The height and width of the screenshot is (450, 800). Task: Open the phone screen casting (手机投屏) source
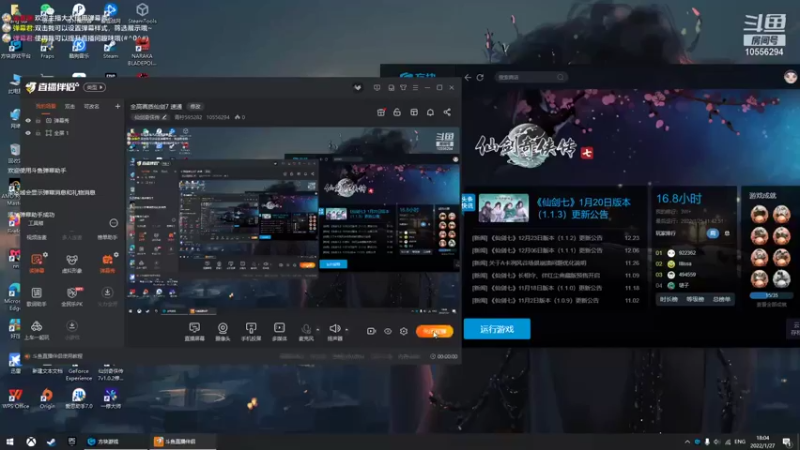[x=251, y=331]
